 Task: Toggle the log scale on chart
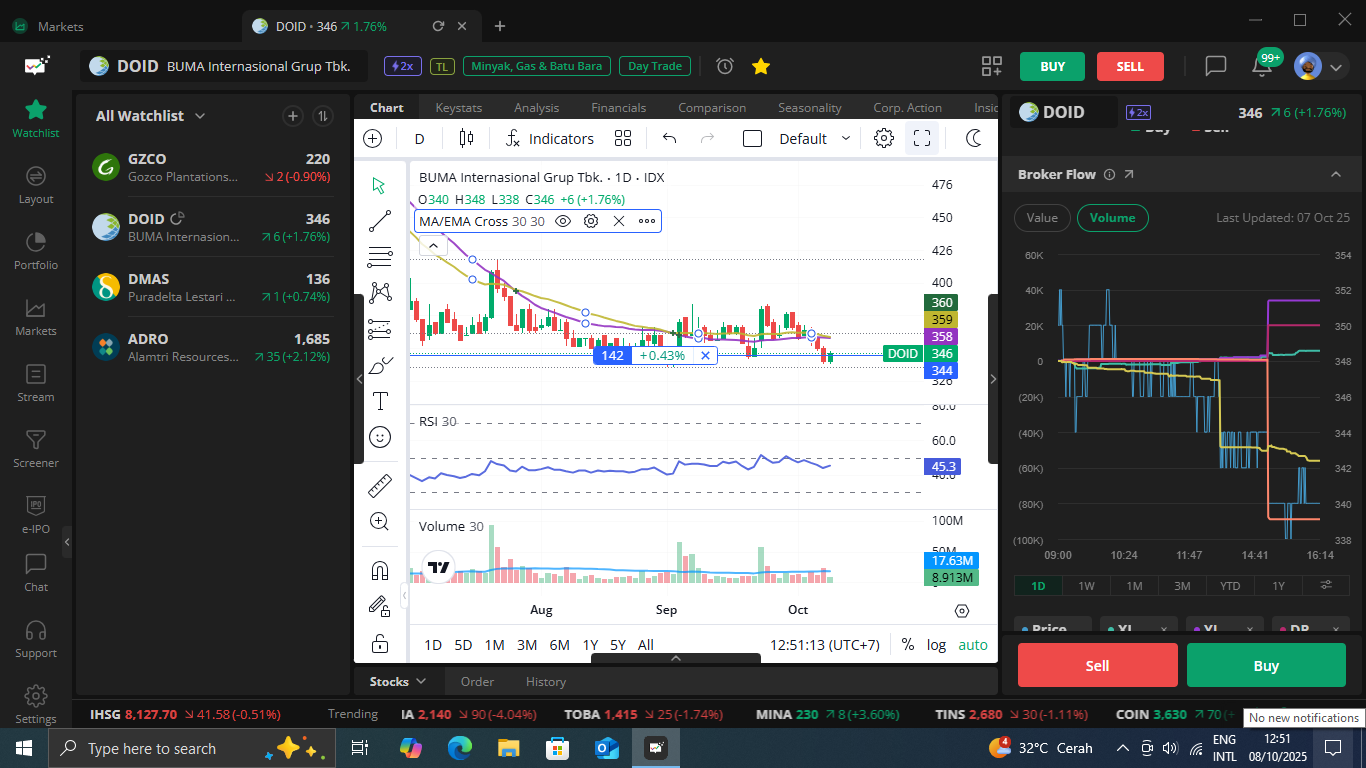(x=936, y=645)
